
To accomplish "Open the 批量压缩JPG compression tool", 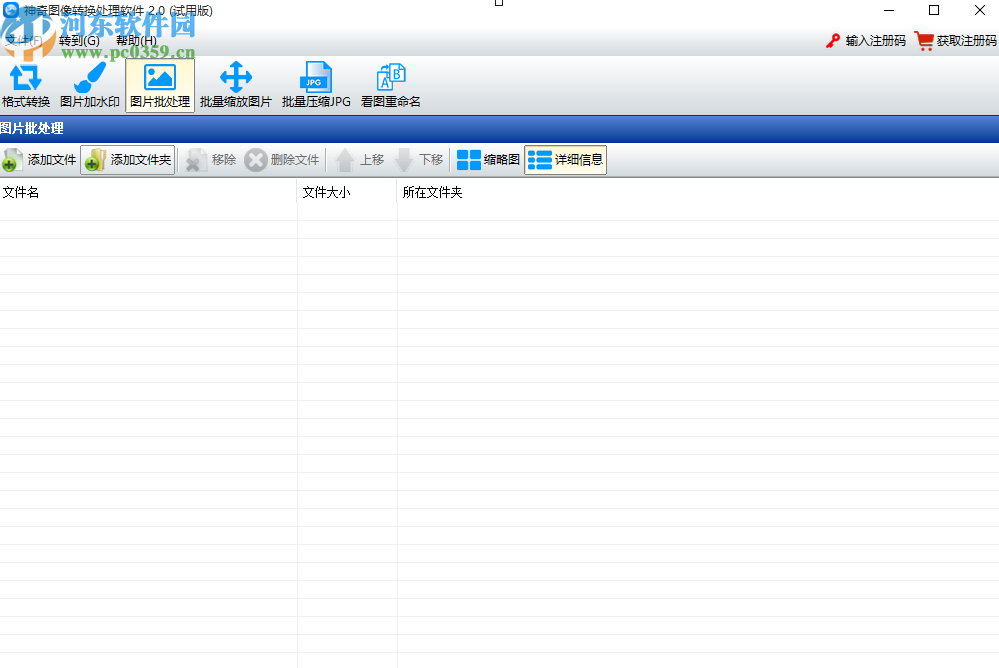I will pos(316,85).
